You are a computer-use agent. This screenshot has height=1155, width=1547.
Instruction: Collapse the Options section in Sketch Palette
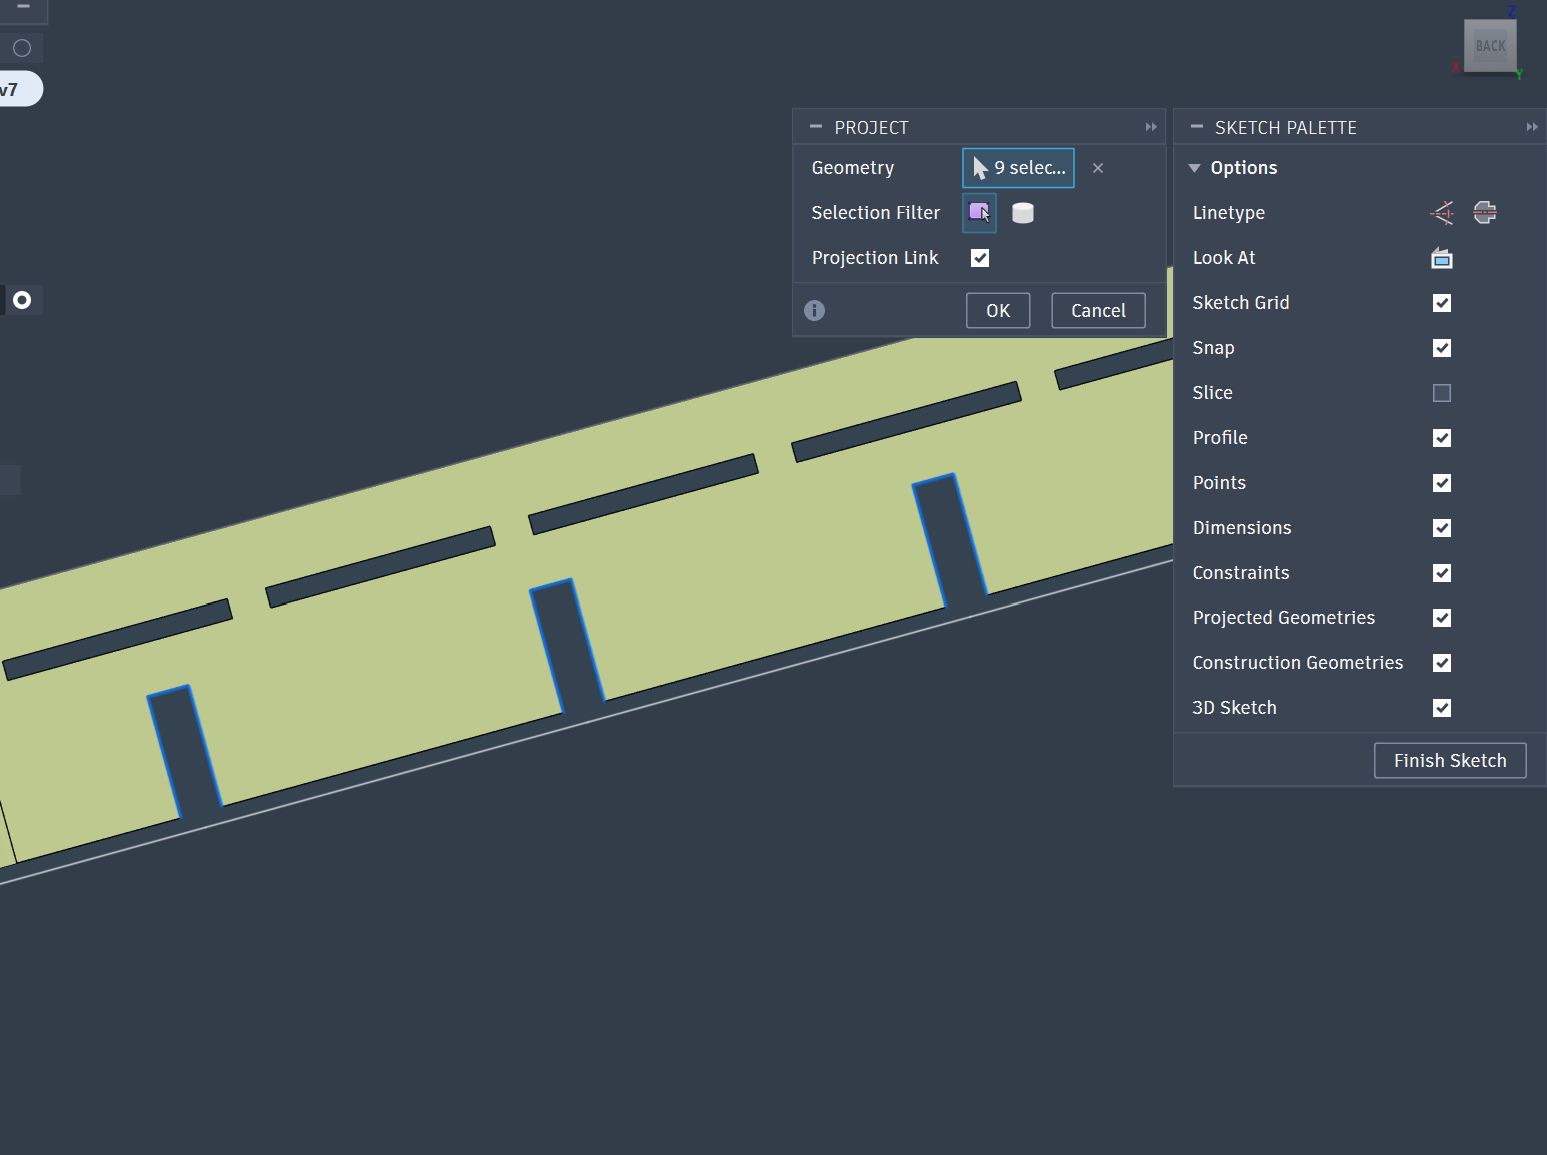(1194, 167)
